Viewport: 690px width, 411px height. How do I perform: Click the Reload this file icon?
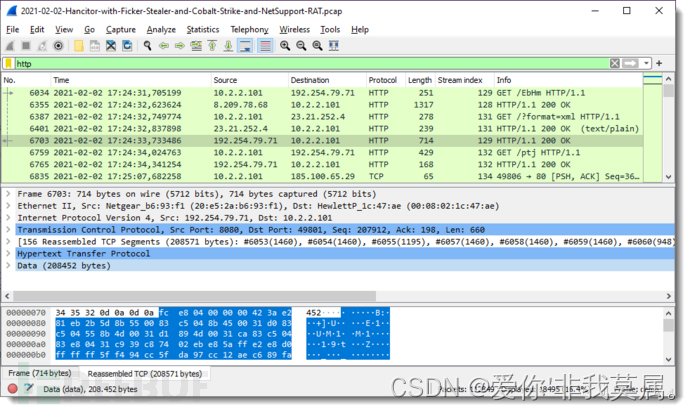point(127,46)
